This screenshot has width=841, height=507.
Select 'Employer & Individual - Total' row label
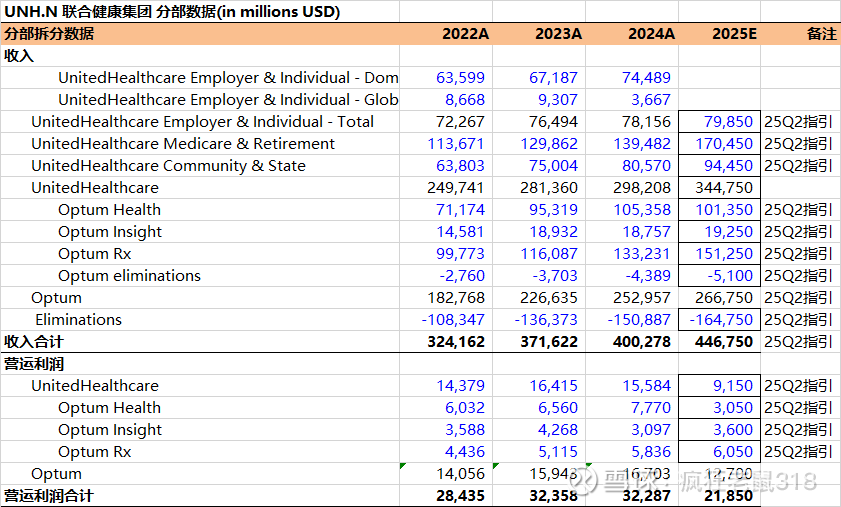tap(202, 122)
